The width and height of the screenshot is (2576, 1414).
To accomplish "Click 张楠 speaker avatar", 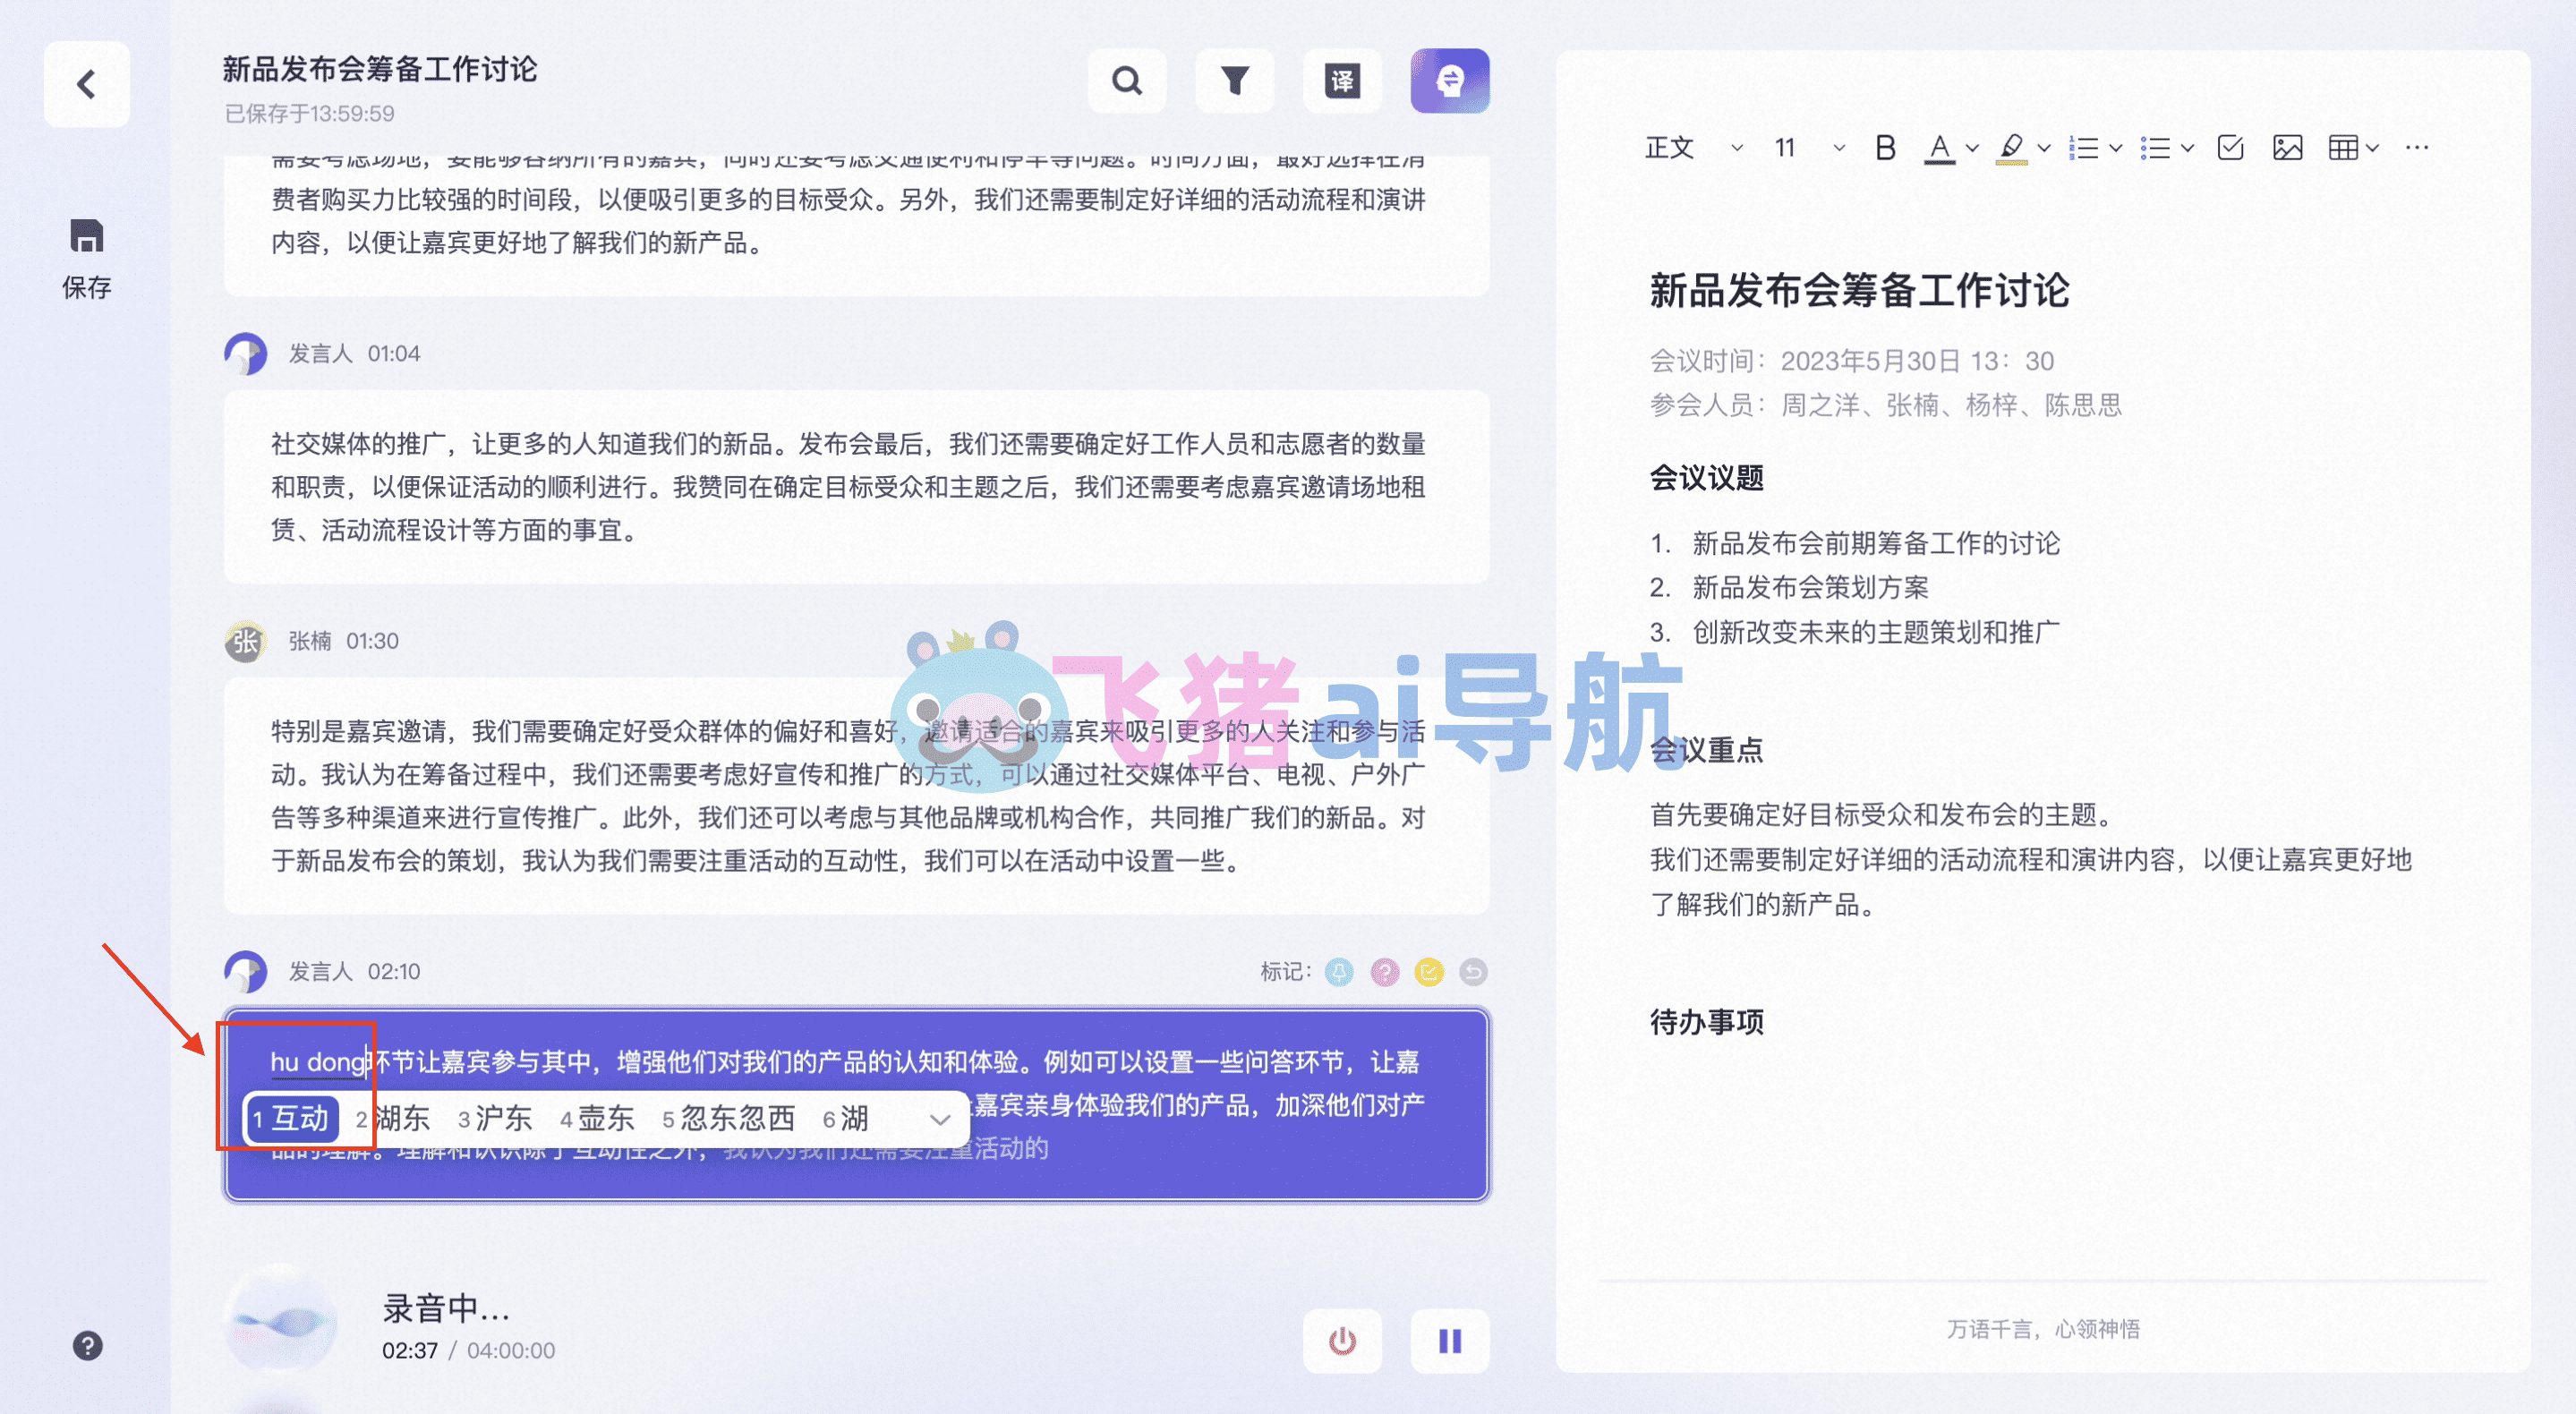I will (x=246, y=641).
